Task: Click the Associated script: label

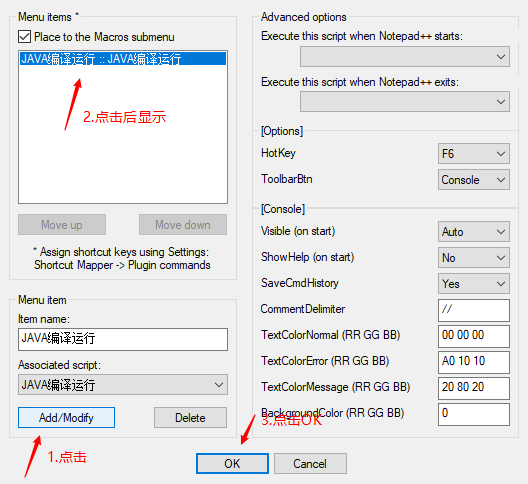Action: click(x=59, y=365)
